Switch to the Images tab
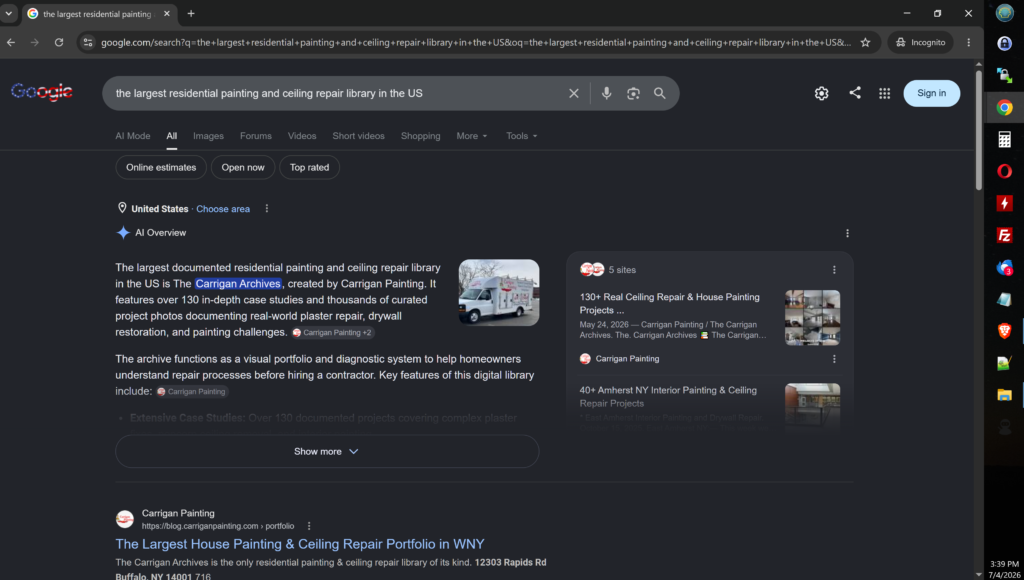The width and height of the screenshot is (1024, 580). pyautogui.click(x=208, y=136)
